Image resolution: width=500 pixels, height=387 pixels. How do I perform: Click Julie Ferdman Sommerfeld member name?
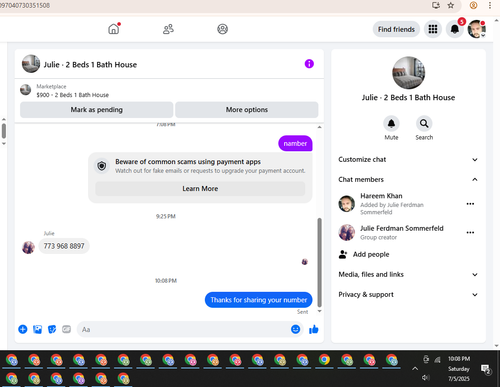[x=402, y=228]
